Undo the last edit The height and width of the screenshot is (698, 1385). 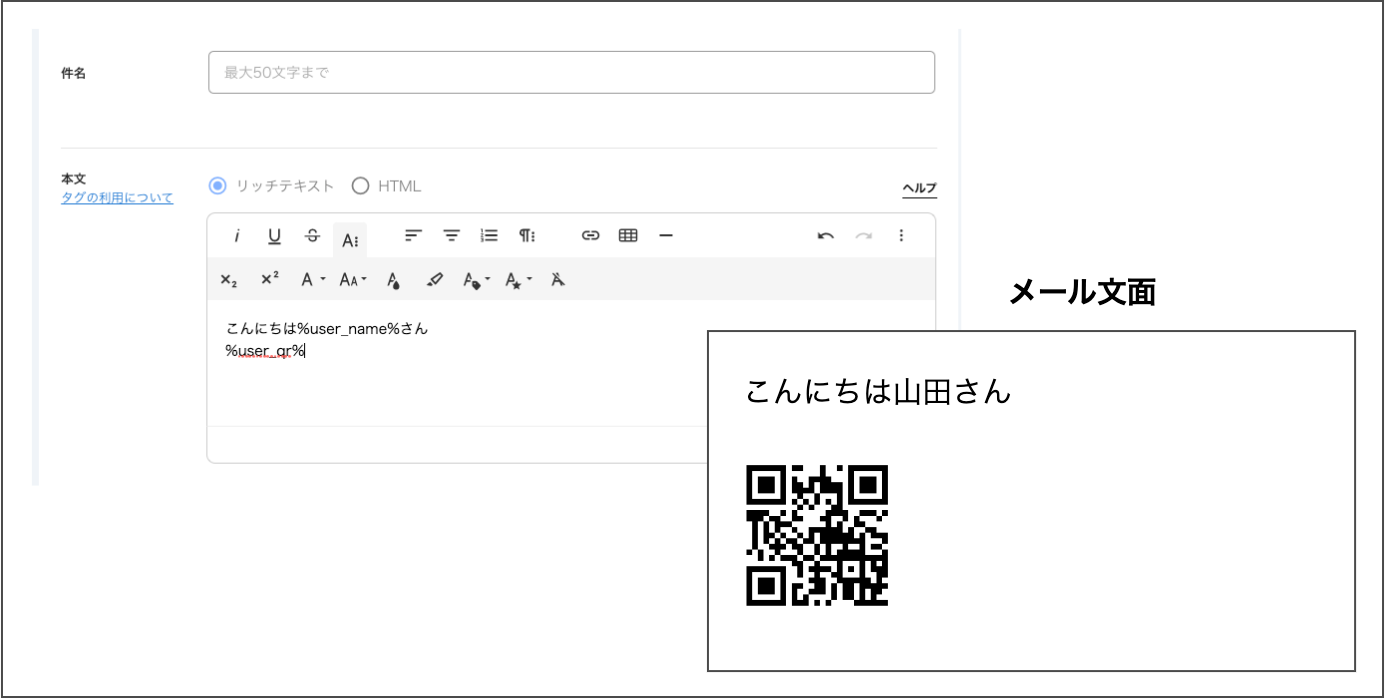(826, 236)
